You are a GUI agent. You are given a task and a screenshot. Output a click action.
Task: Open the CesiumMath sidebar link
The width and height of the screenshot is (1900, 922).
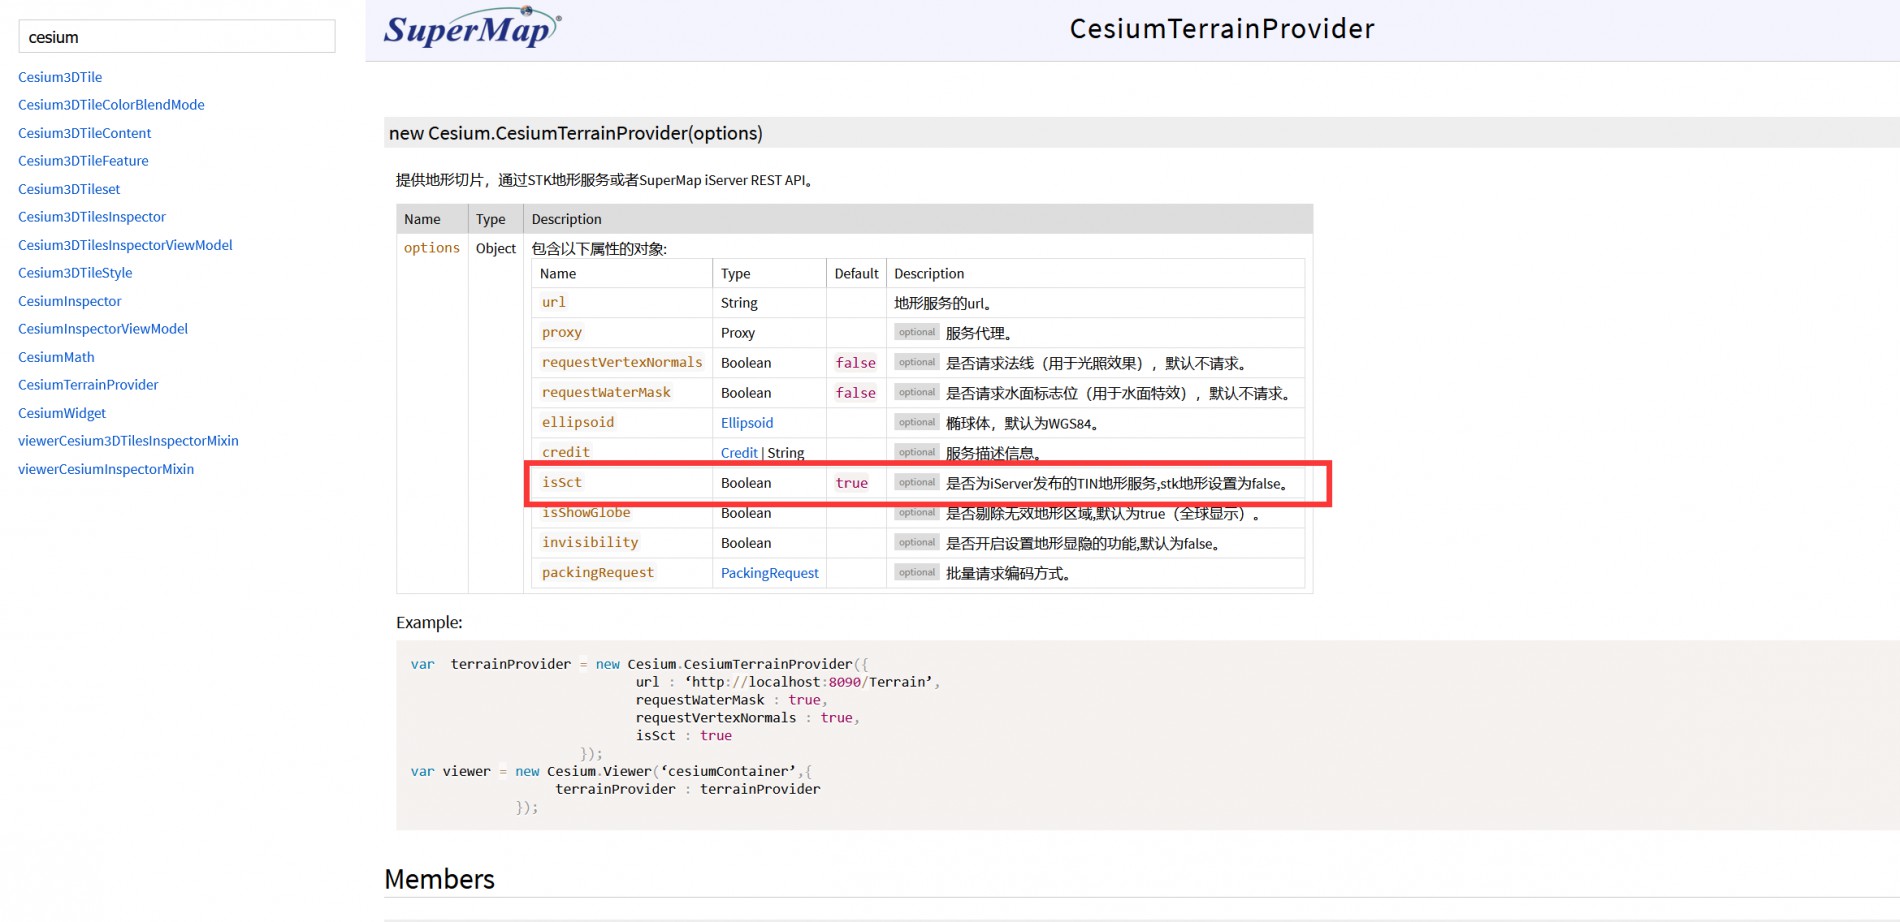pos(56,357)
